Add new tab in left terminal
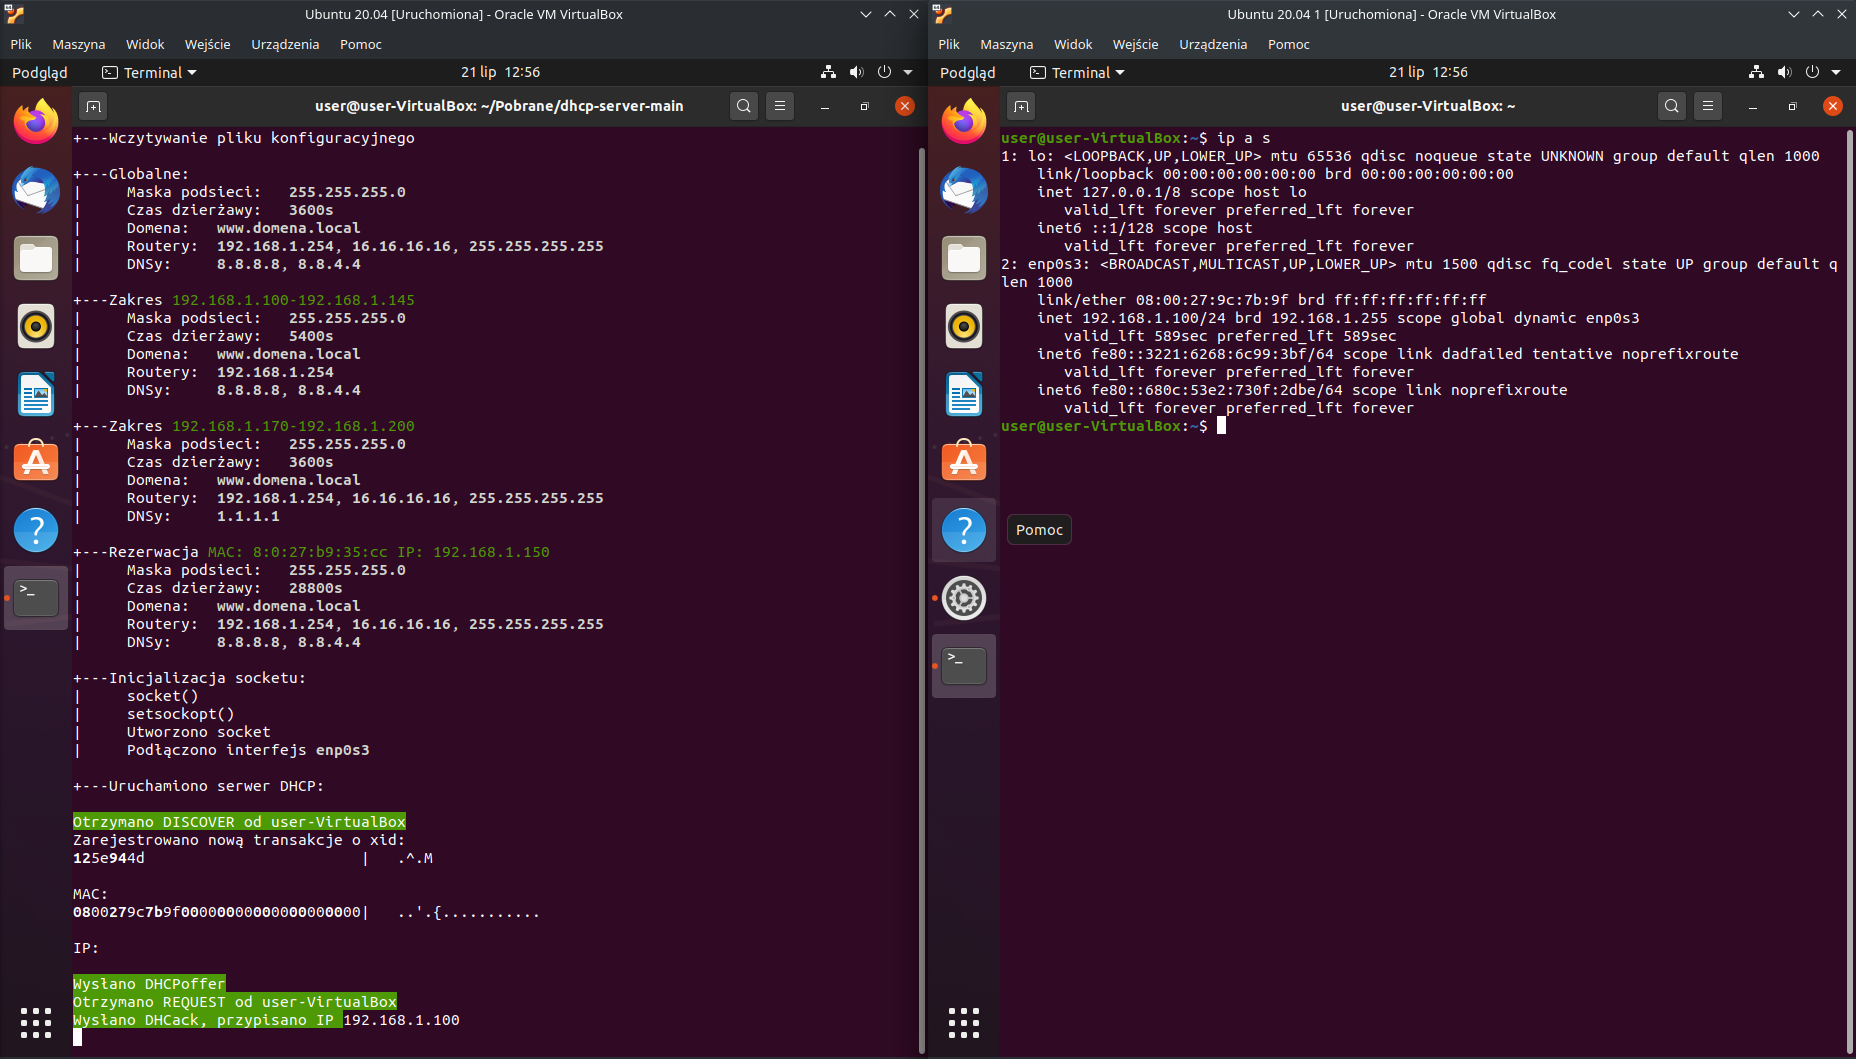This screenshot has height=1059, width=1856. (93, 106)
